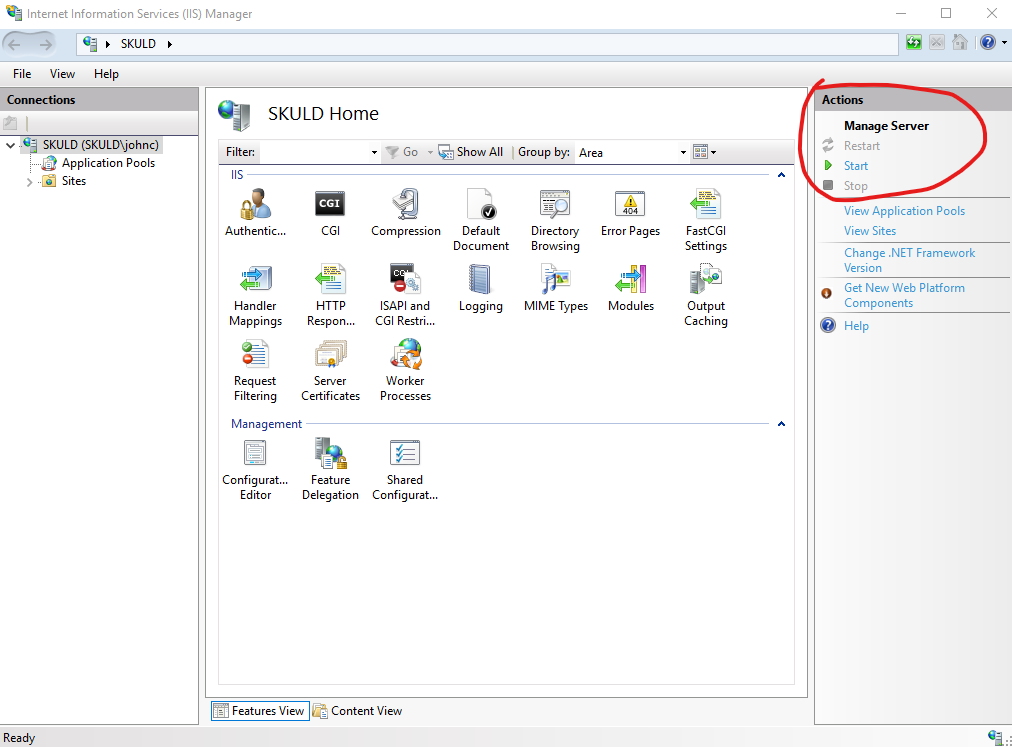The height and width of the screenshot is (747, 1012).
Task: Collapse the IIS section group
Action: pos(781,175)
